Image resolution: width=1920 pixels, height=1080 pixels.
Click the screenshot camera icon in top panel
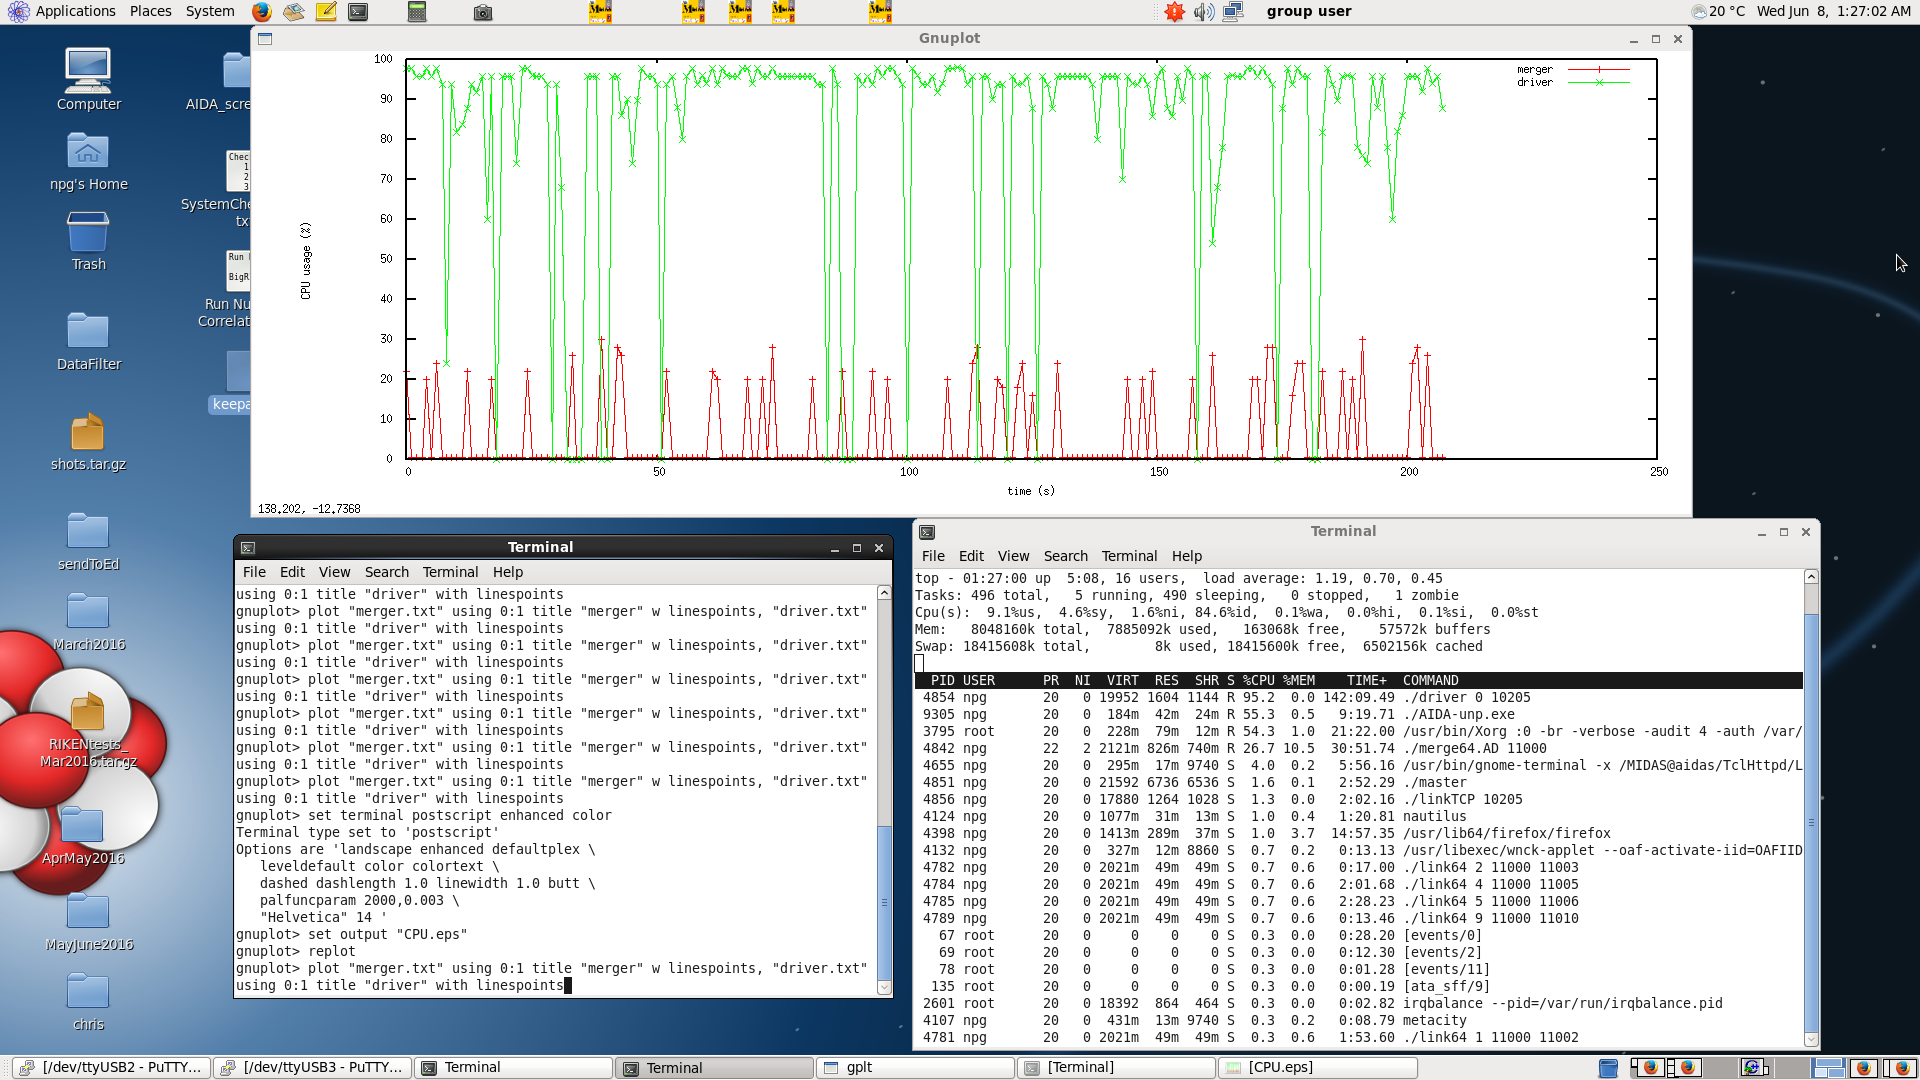[x=483, y=12]
